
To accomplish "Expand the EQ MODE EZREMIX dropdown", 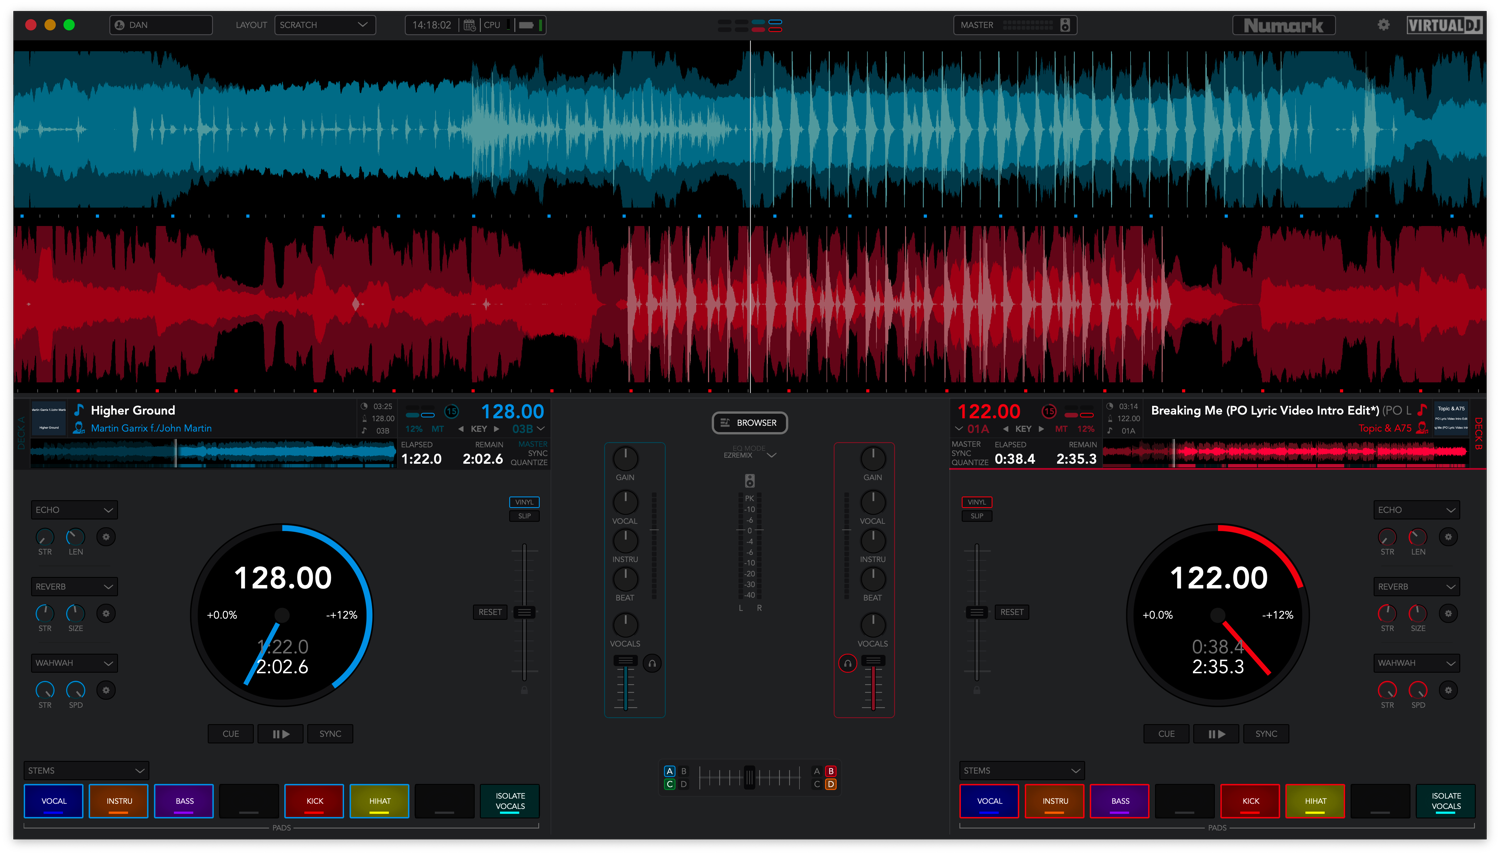I will pos(748,453).
